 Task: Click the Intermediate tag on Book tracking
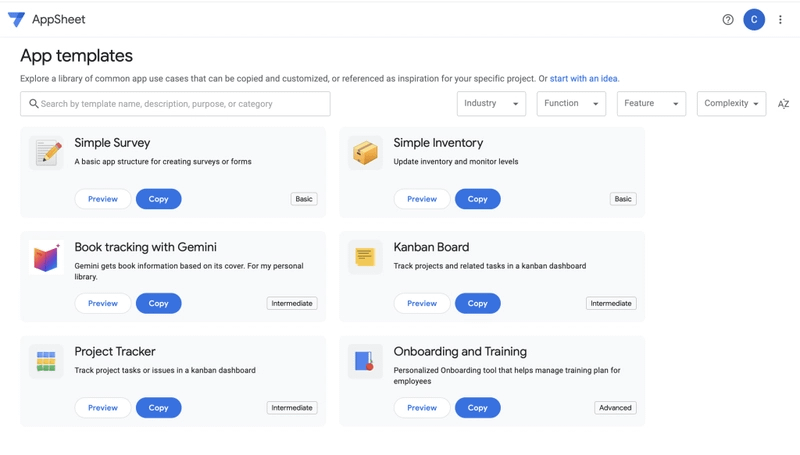[292, 304]
